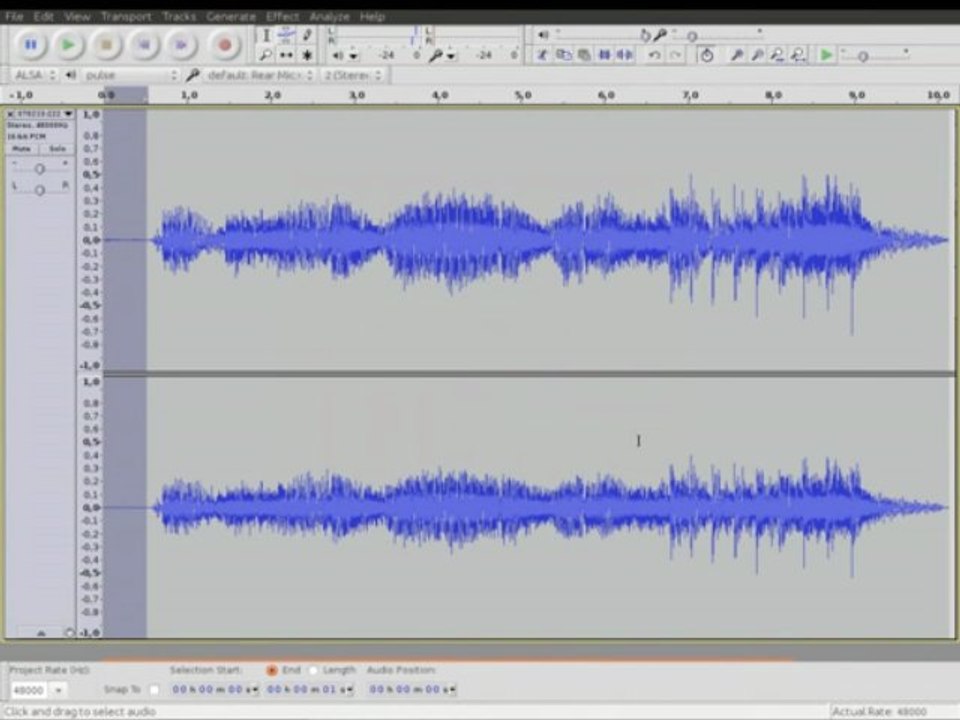
Task: Open the Edit menu
Action: 43,17
